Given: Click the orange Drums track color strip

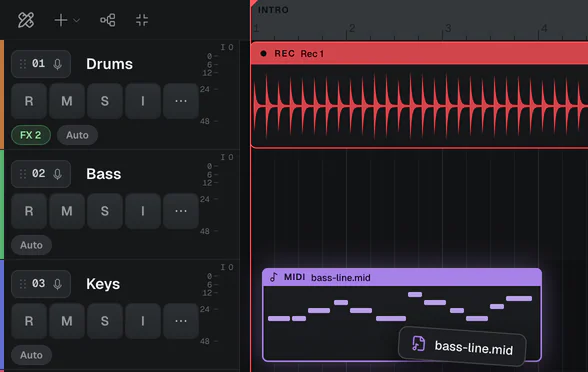Looking at the screenshot, I should (x=2, y=94).
